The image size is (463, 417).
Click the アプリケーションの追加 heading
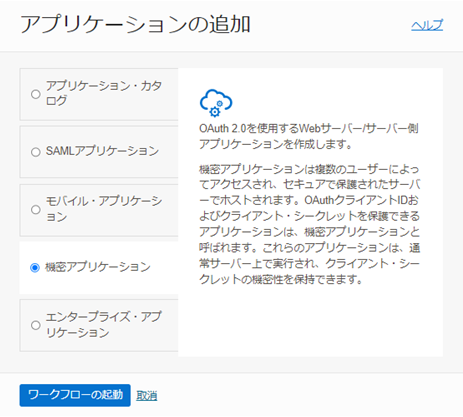[x=135, y=25]
